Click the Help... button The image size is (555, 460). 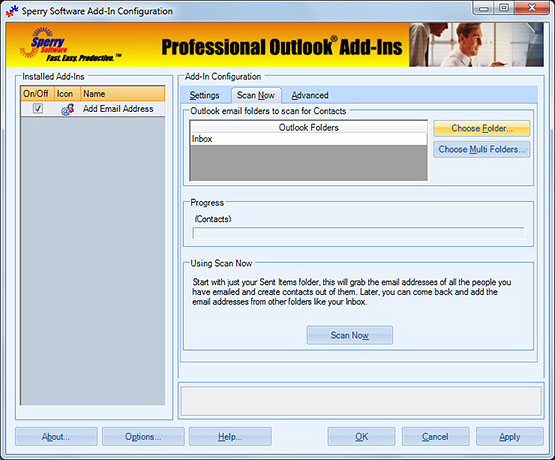click(230, 437)
